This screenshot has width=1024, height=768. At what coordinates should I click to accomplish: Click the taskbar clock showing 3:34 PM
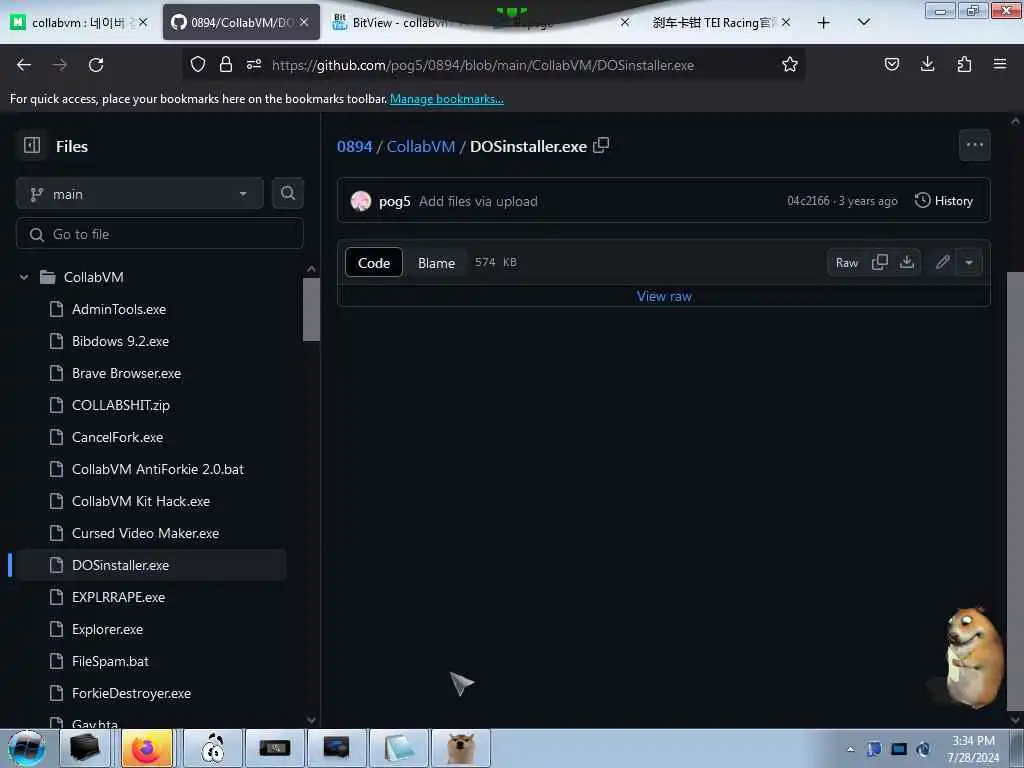pos(973,749)
